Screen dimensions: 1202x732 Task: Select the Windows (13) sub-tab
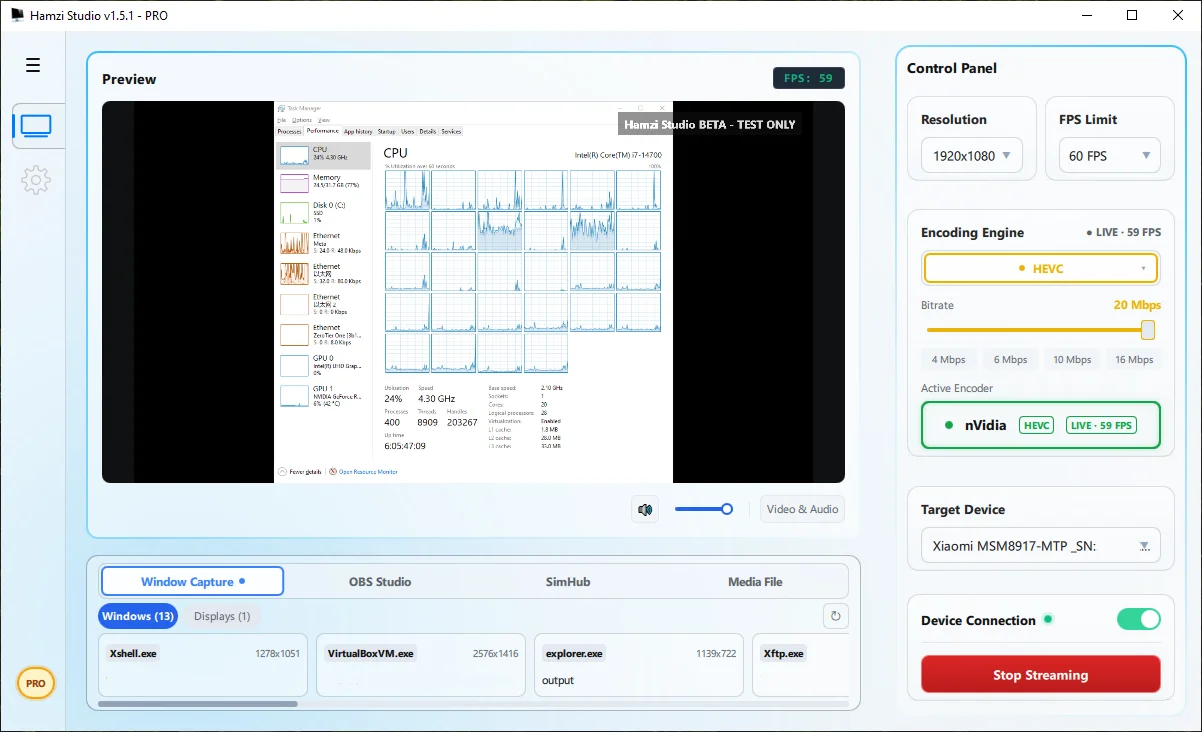click(138, 616)
